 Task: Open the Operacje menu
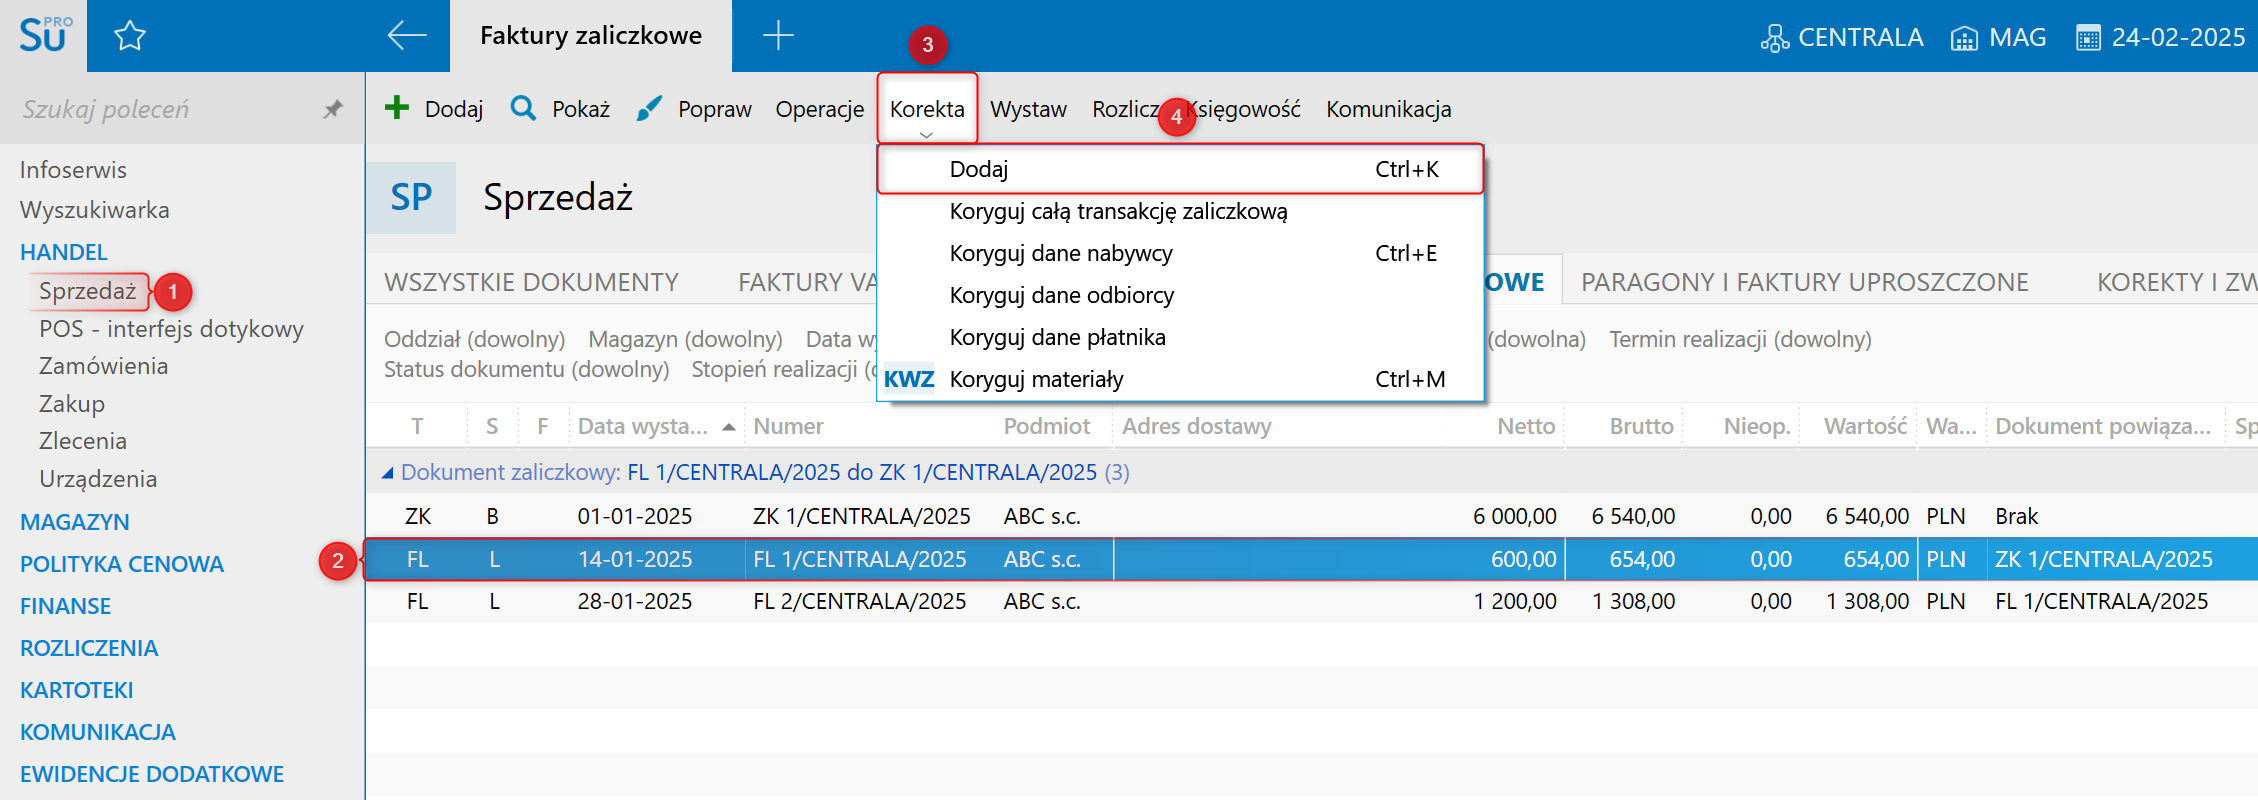[x=820, y=109]
